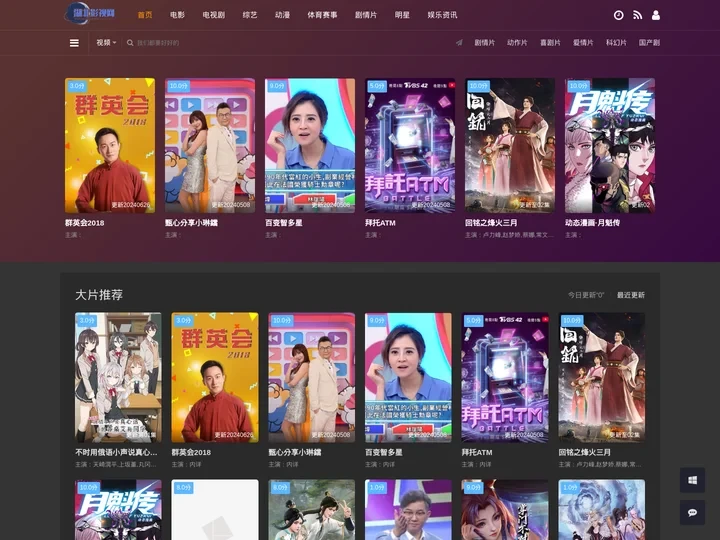
Task: Open the user account icon
Action: tap(656, 15)
